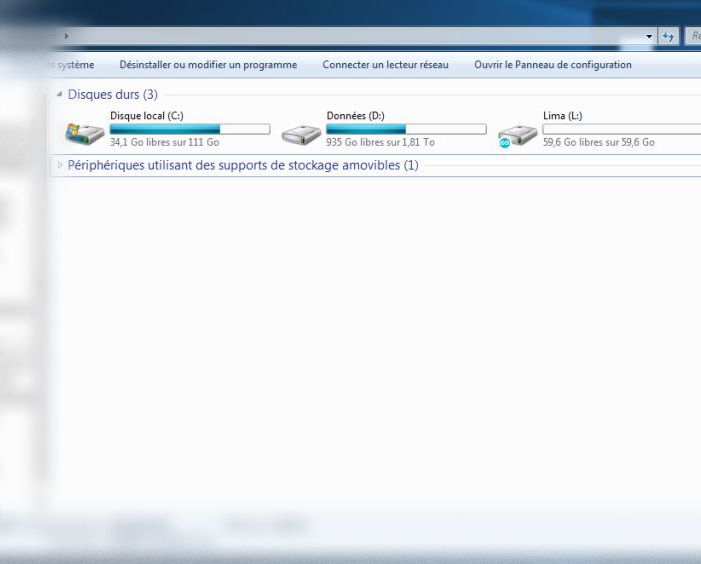Click the Lima (L:) empty usage bar

[620, 129]
